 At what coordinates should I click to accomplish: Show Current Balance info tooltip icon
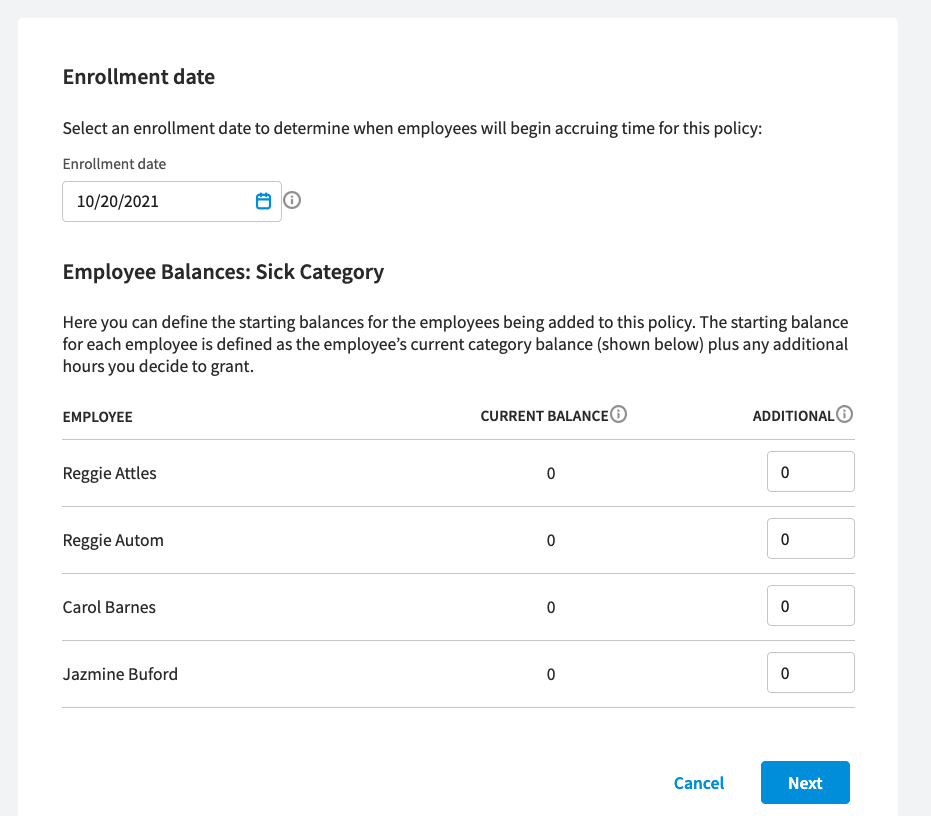point(618,414)
